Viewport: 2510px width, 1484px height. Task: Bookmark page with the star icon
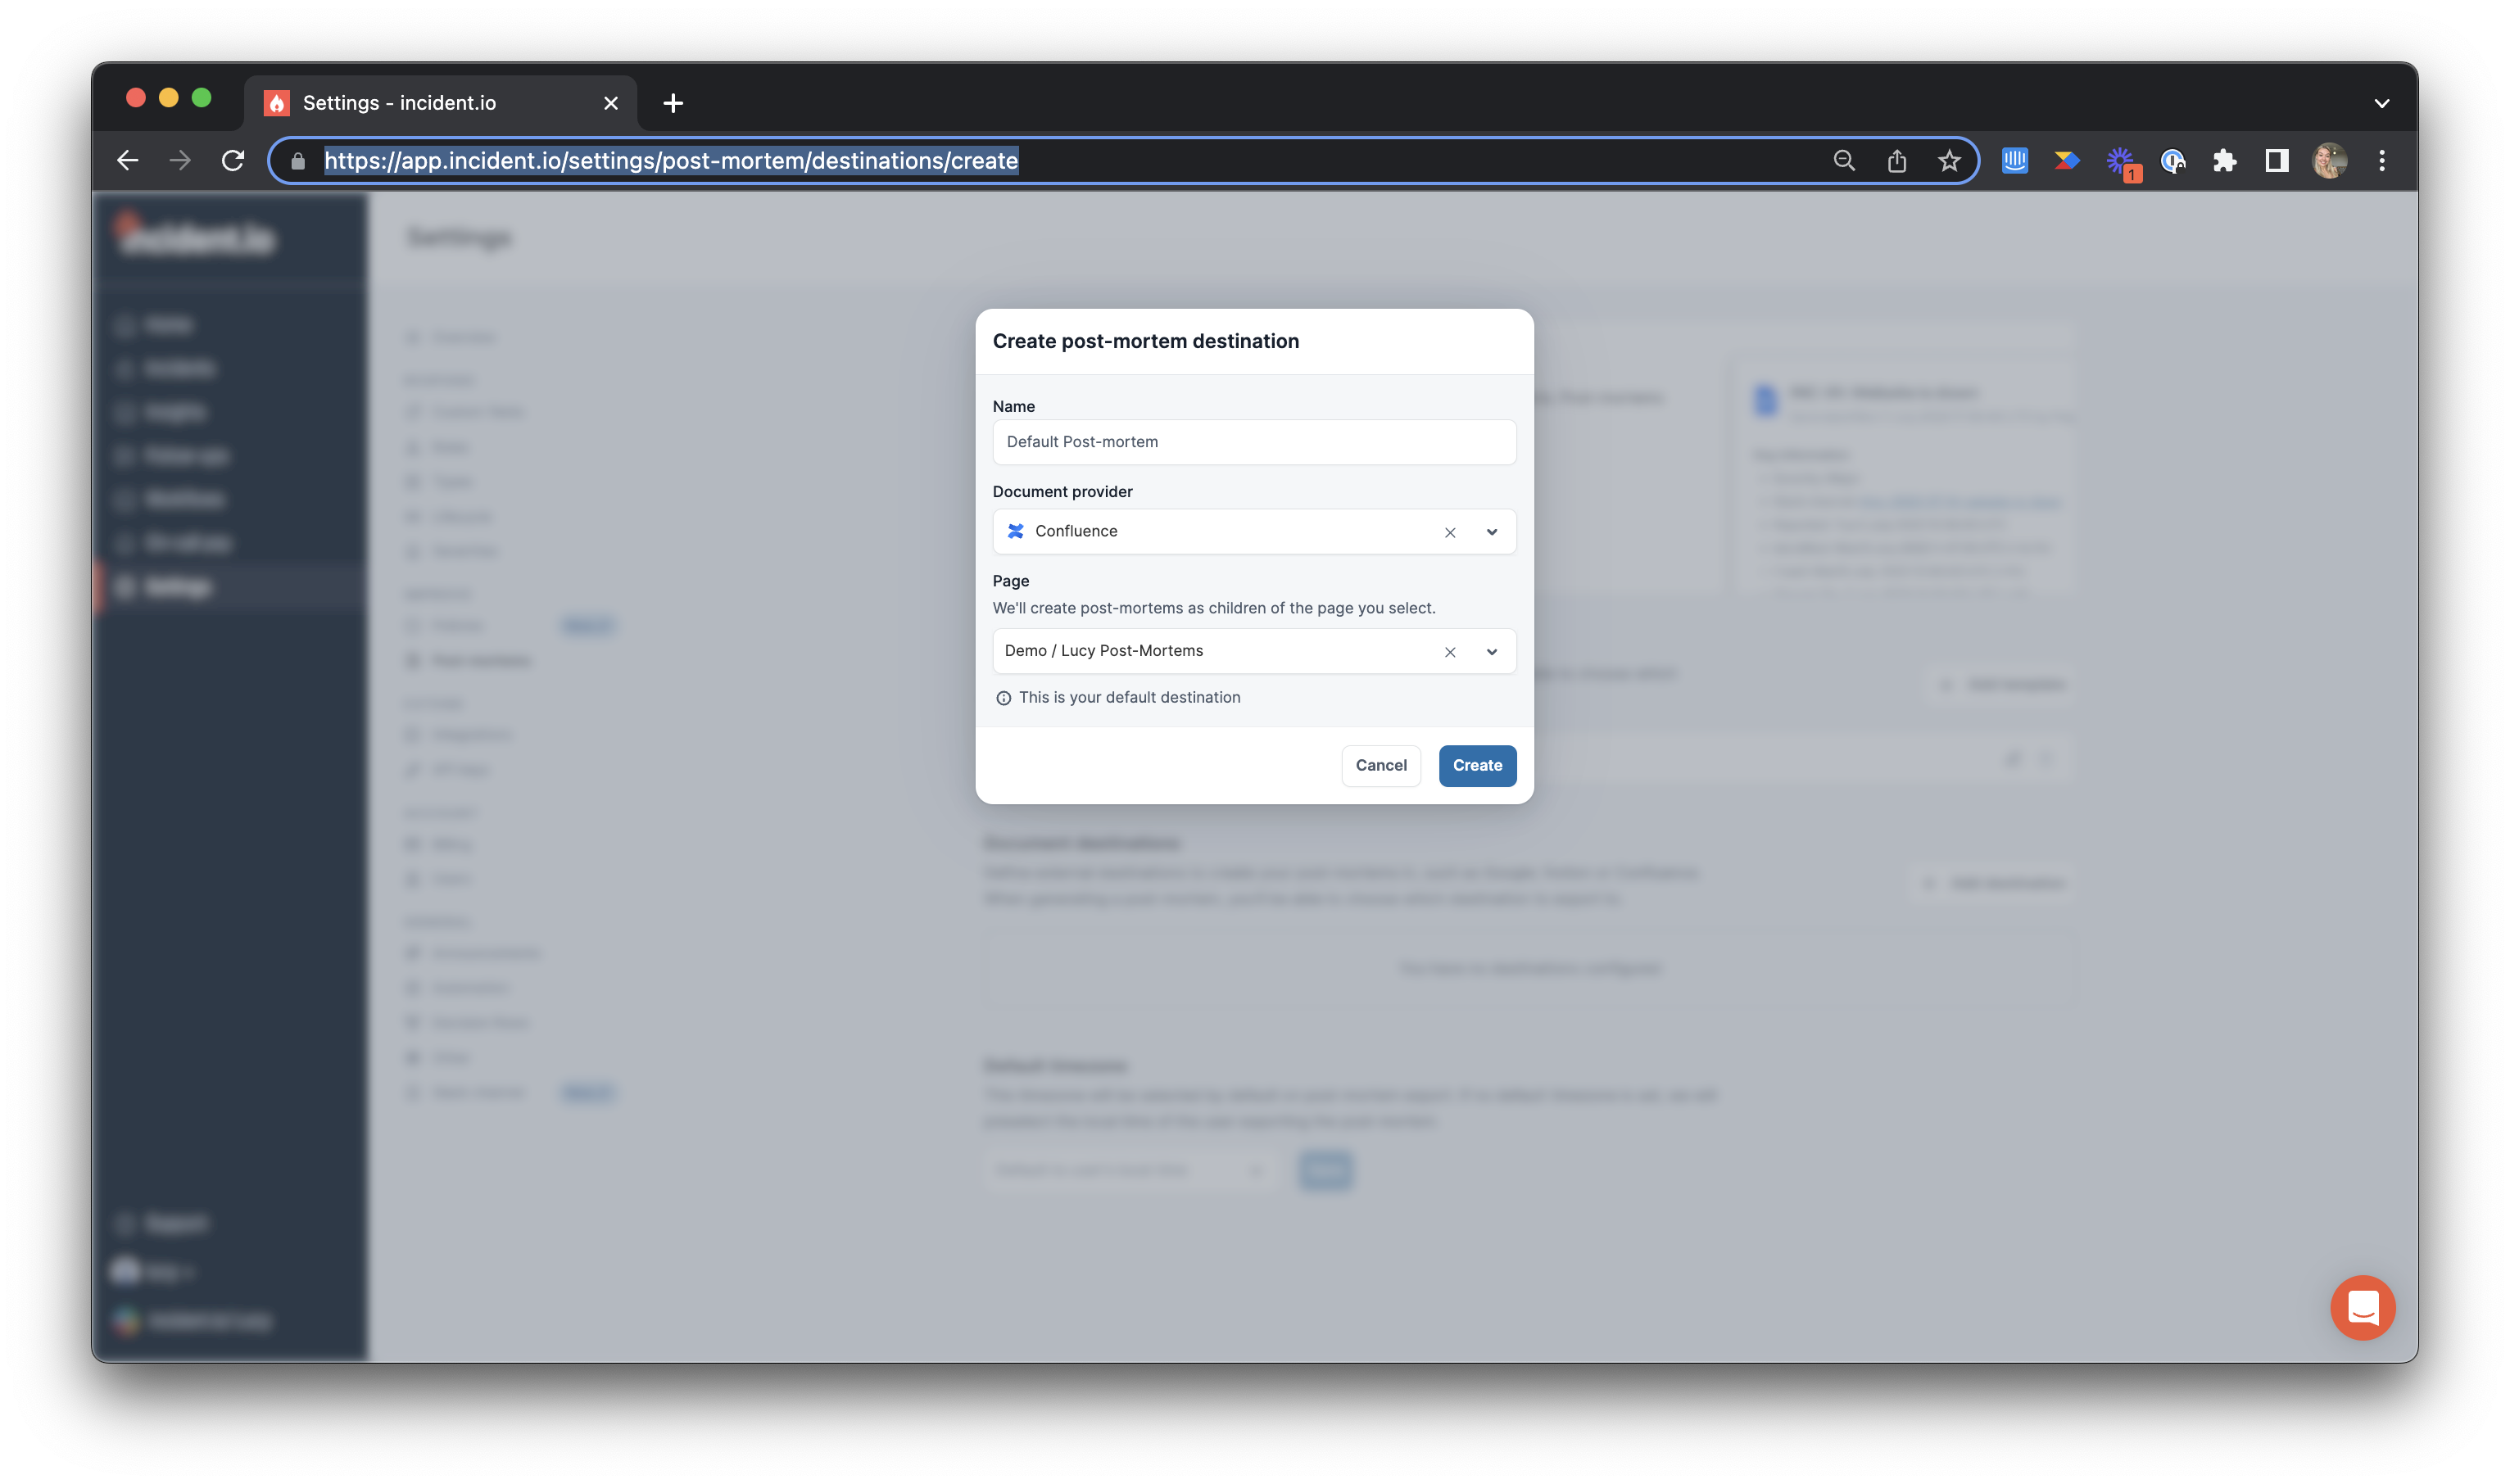pos(1949,161)
